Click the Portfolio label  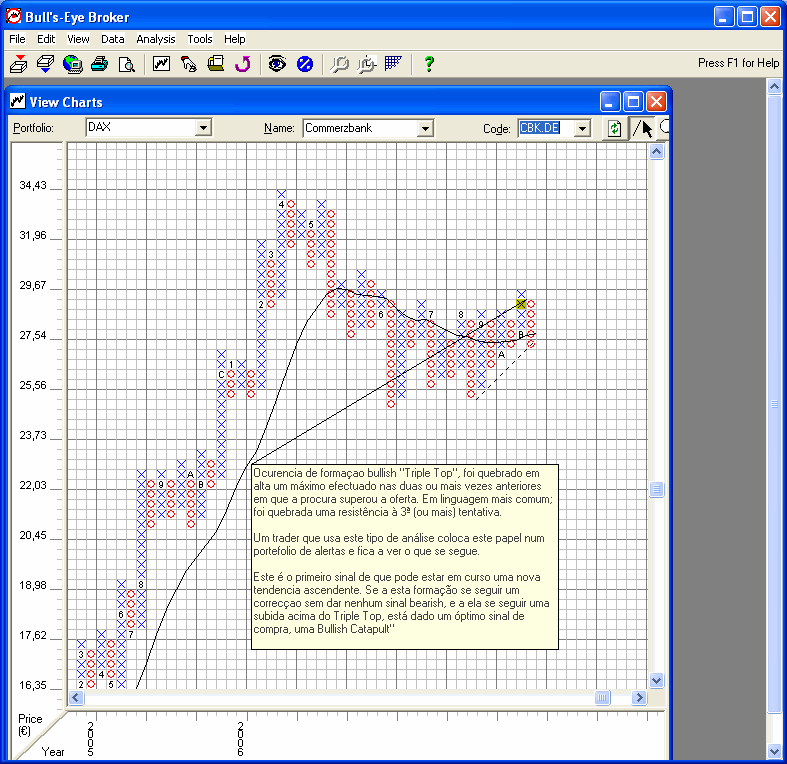tap(33, 128)
